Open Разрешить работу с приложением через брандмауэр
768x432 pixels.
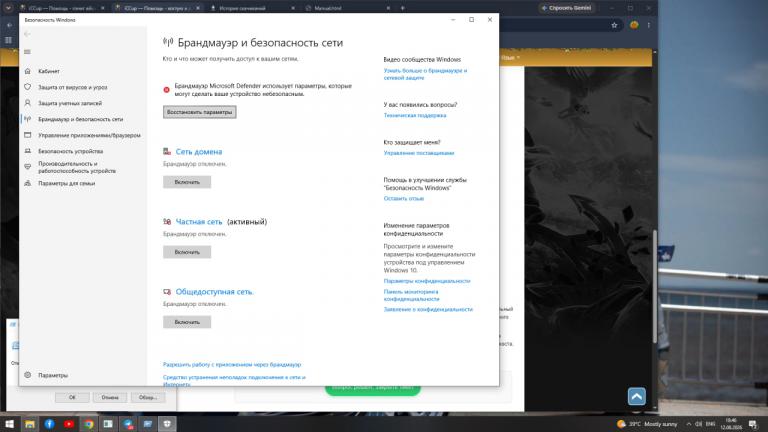click(x=232, y=365)
